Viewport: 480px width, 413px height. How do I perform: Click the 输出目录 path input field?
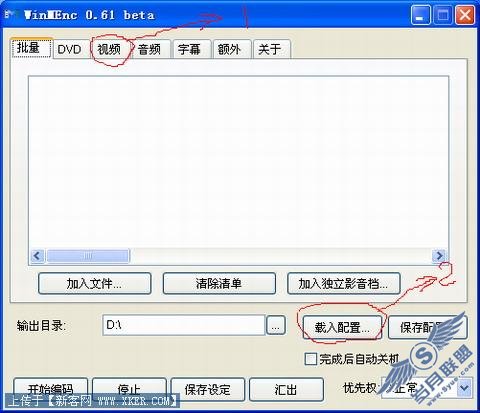click(x=183, y=325)
